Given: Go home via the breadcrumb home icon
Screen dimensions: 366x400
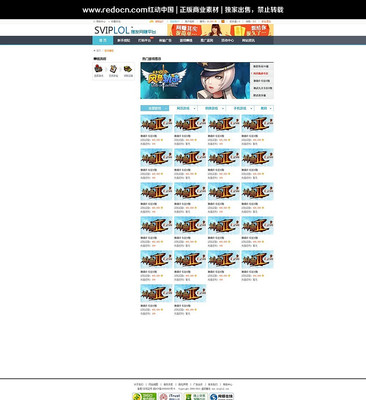Looking at the screenshot, I should point(94,51).
